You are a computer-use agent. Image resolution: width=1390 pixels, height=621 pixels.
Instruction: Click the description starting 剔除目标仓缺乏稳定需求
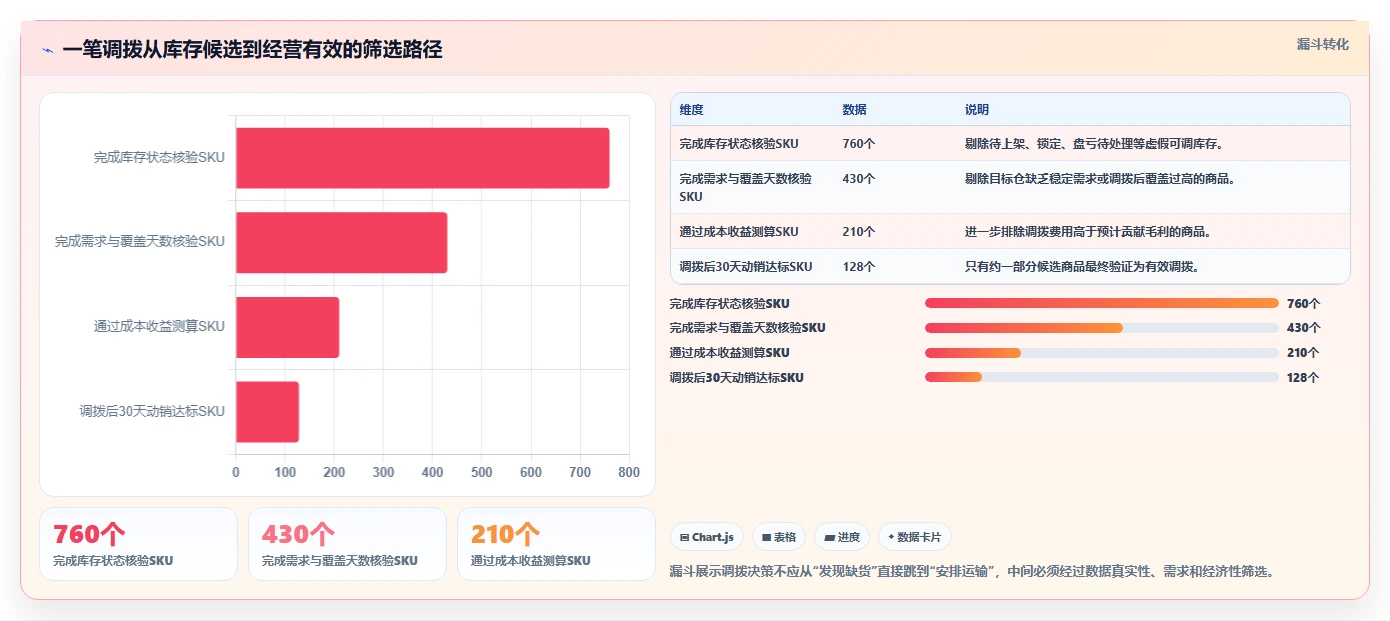click(x=1100, y=179)
